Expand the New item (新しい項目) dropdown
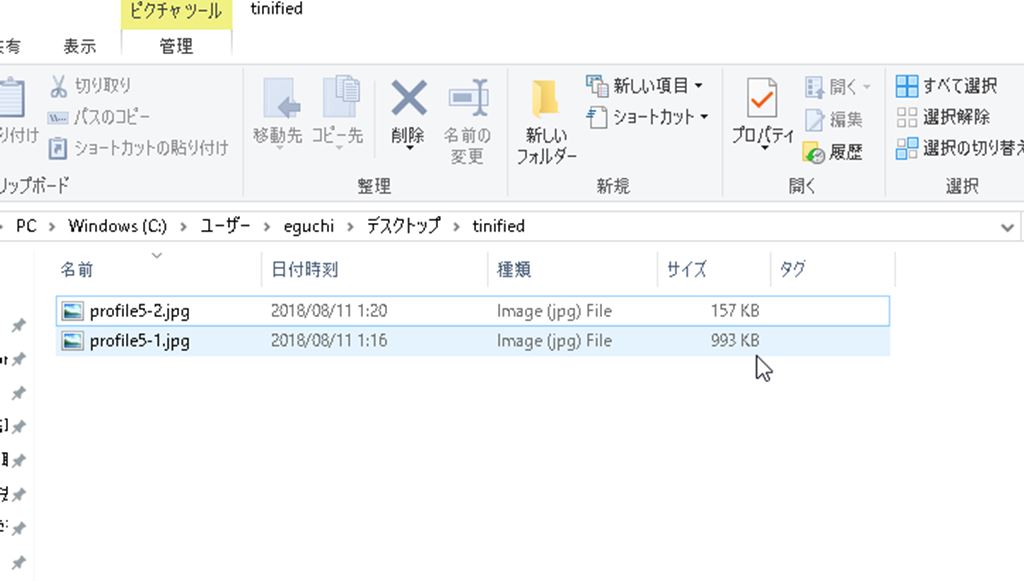This screenshot has width=1024, height=581. [698, 85]
